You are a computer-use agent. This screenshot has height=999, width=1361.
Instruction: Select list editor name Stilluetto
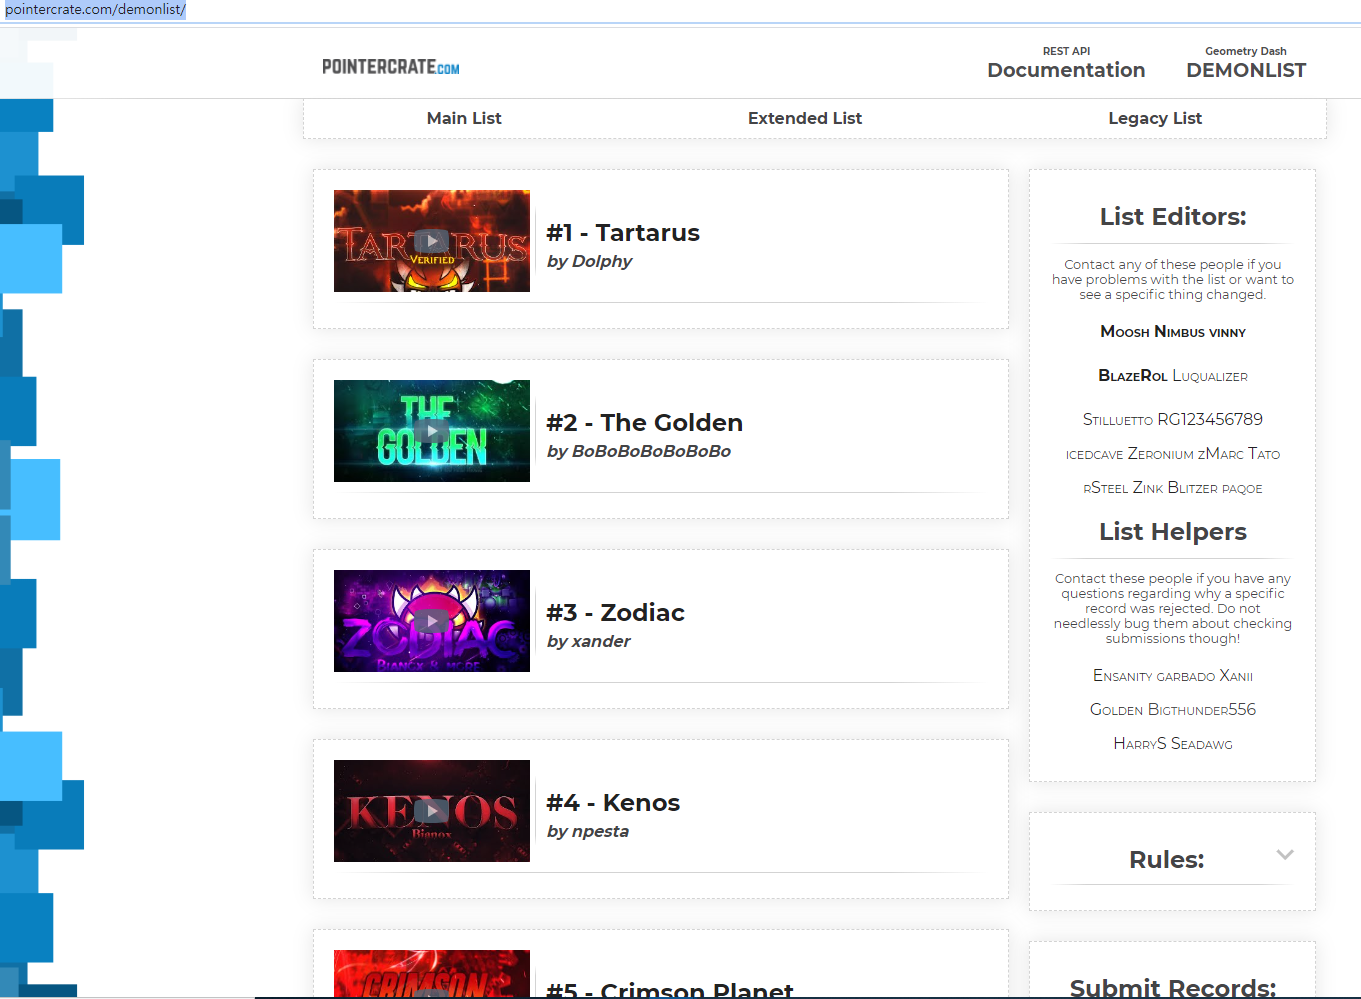click(1118, 420)
